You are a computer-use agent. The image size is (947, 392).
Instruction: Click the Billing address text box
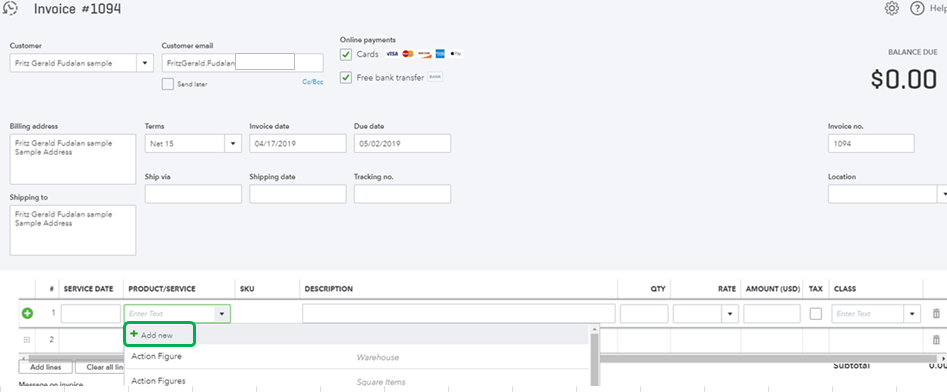point(73,159)
